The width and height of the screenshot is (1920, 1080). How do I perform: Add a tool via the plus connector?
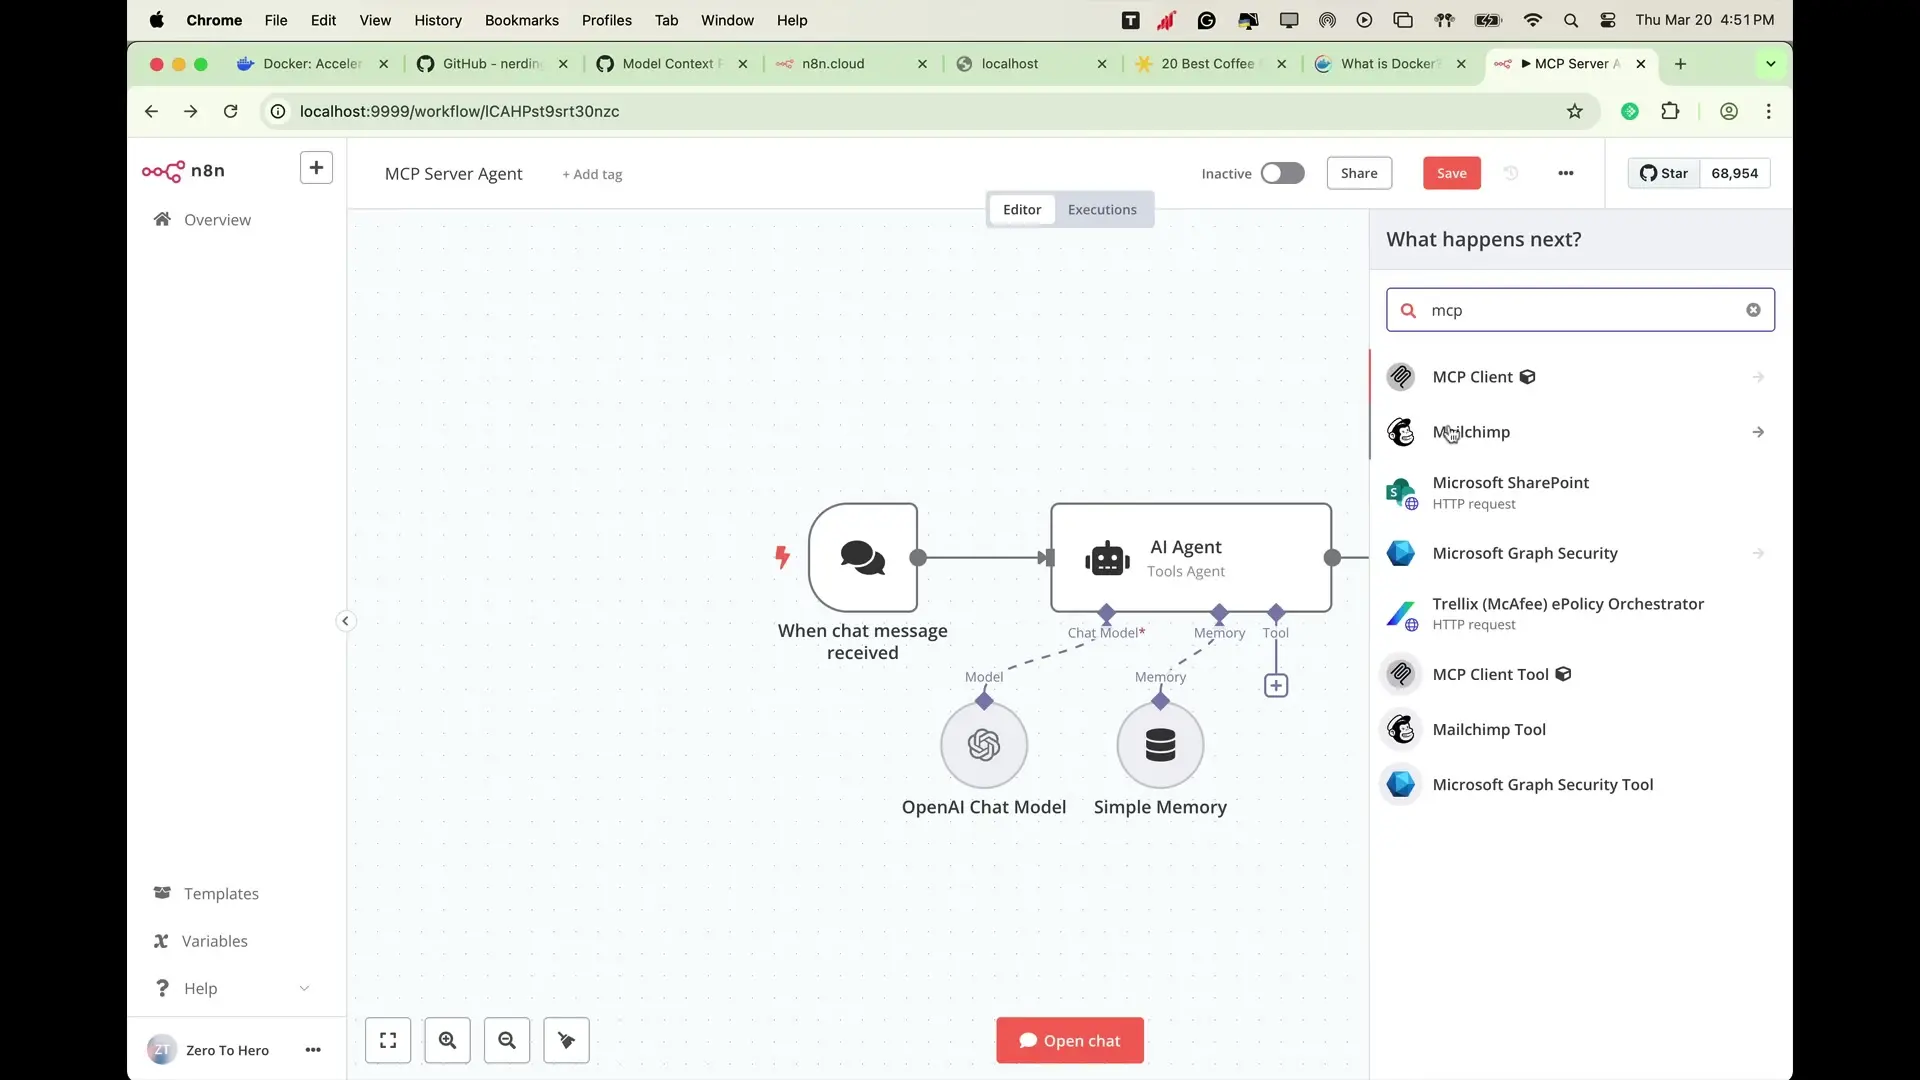point(1276,685)
